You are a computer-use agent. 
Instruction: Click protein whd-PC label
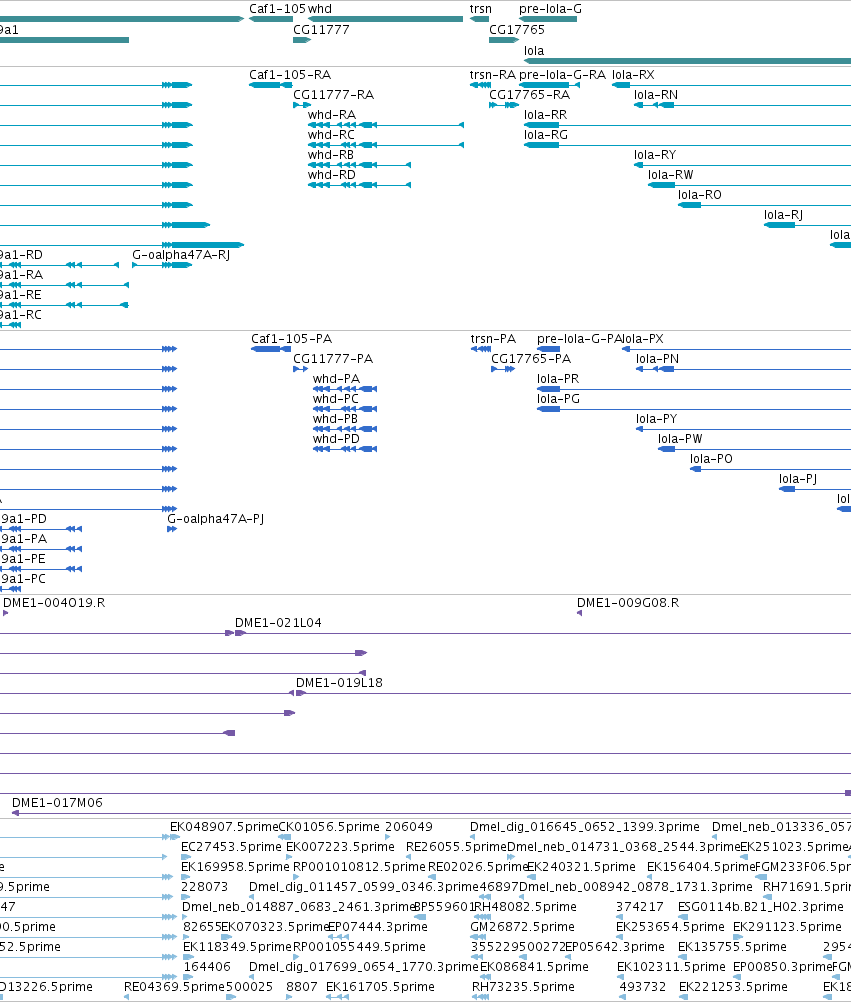(x=335, y=399)
